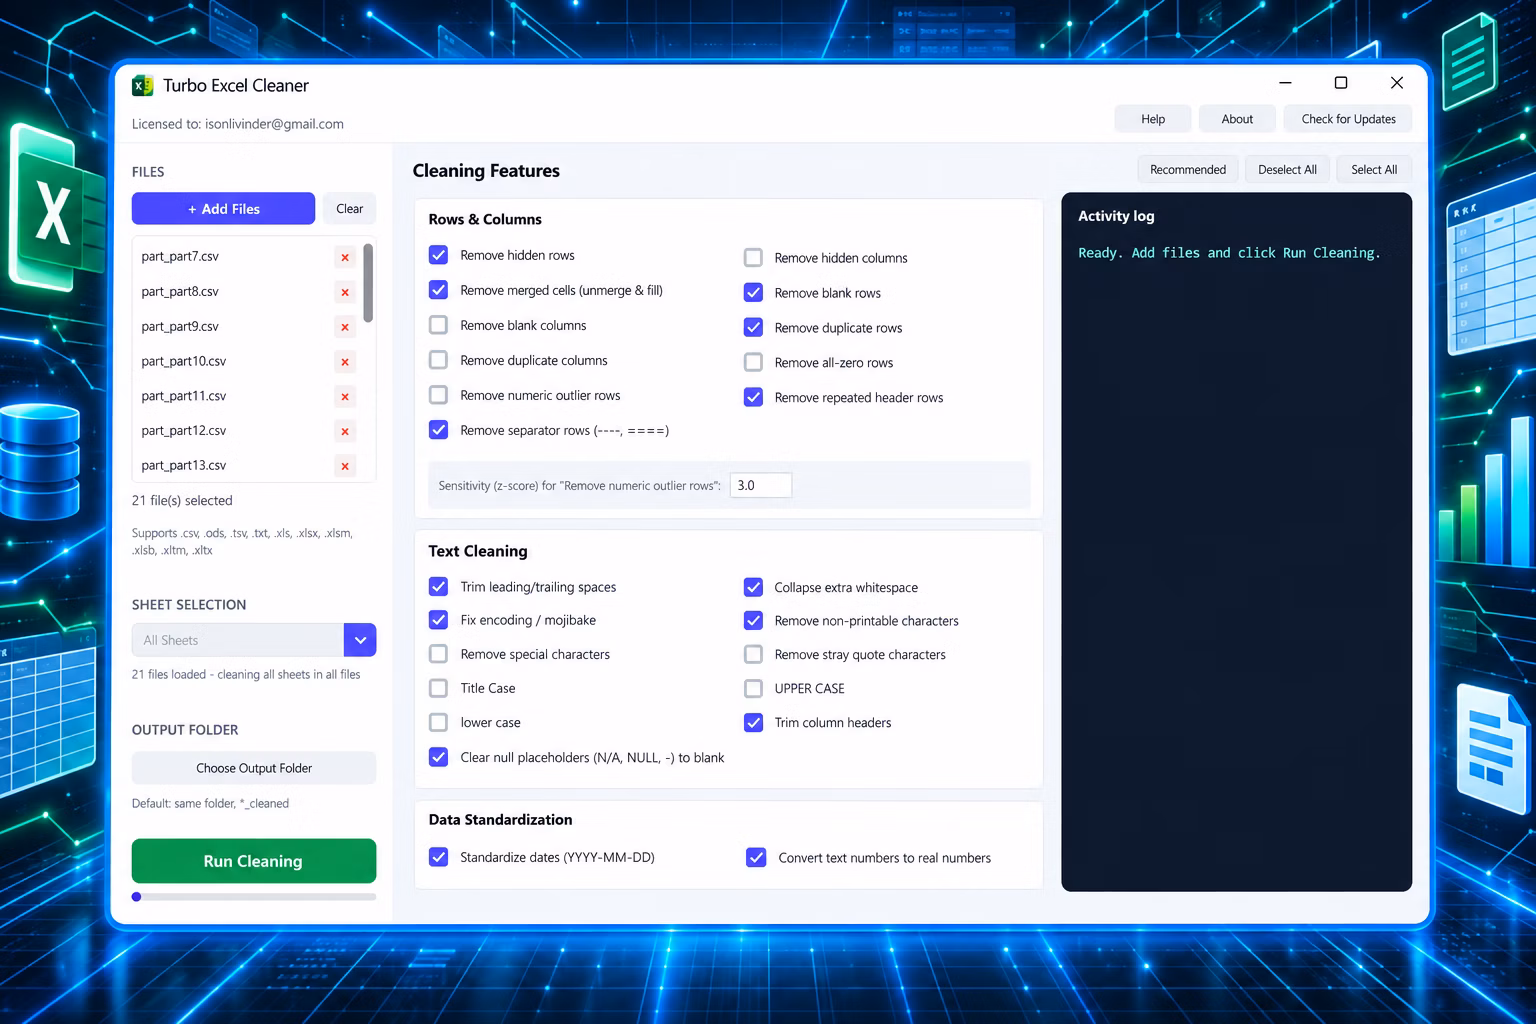Disable Remove separator rows option
Viewport: 1536px width, 1024px height.
(x=438, y=430)
